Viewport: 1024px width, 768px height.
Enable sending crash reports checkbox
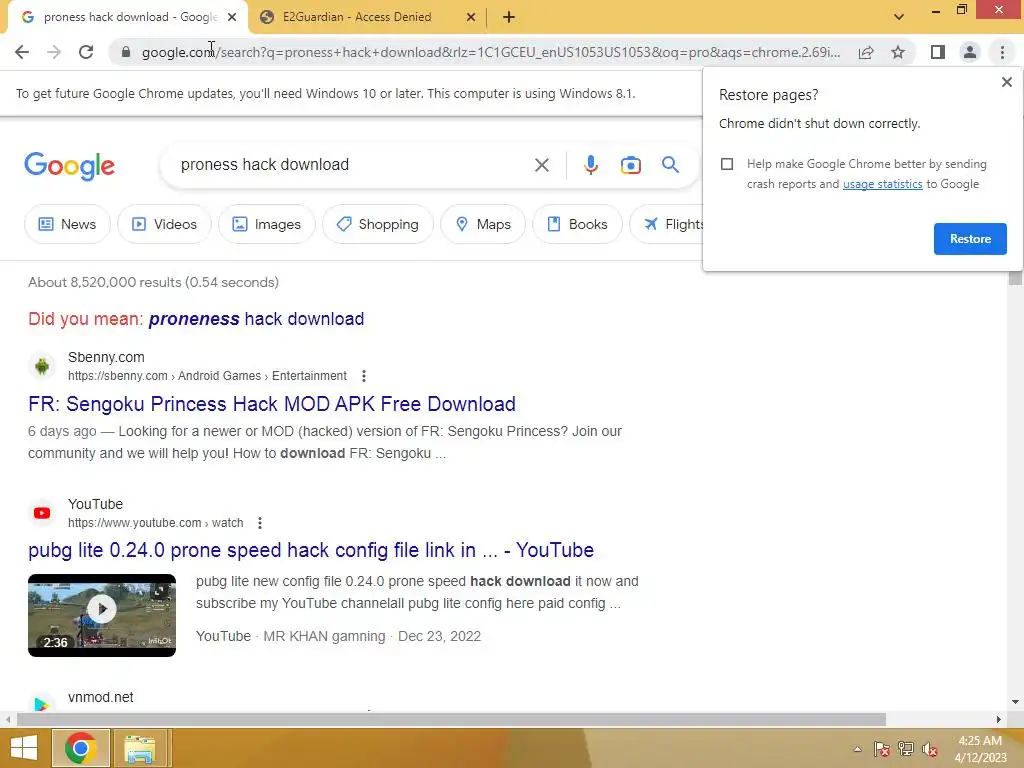[727, 164]
